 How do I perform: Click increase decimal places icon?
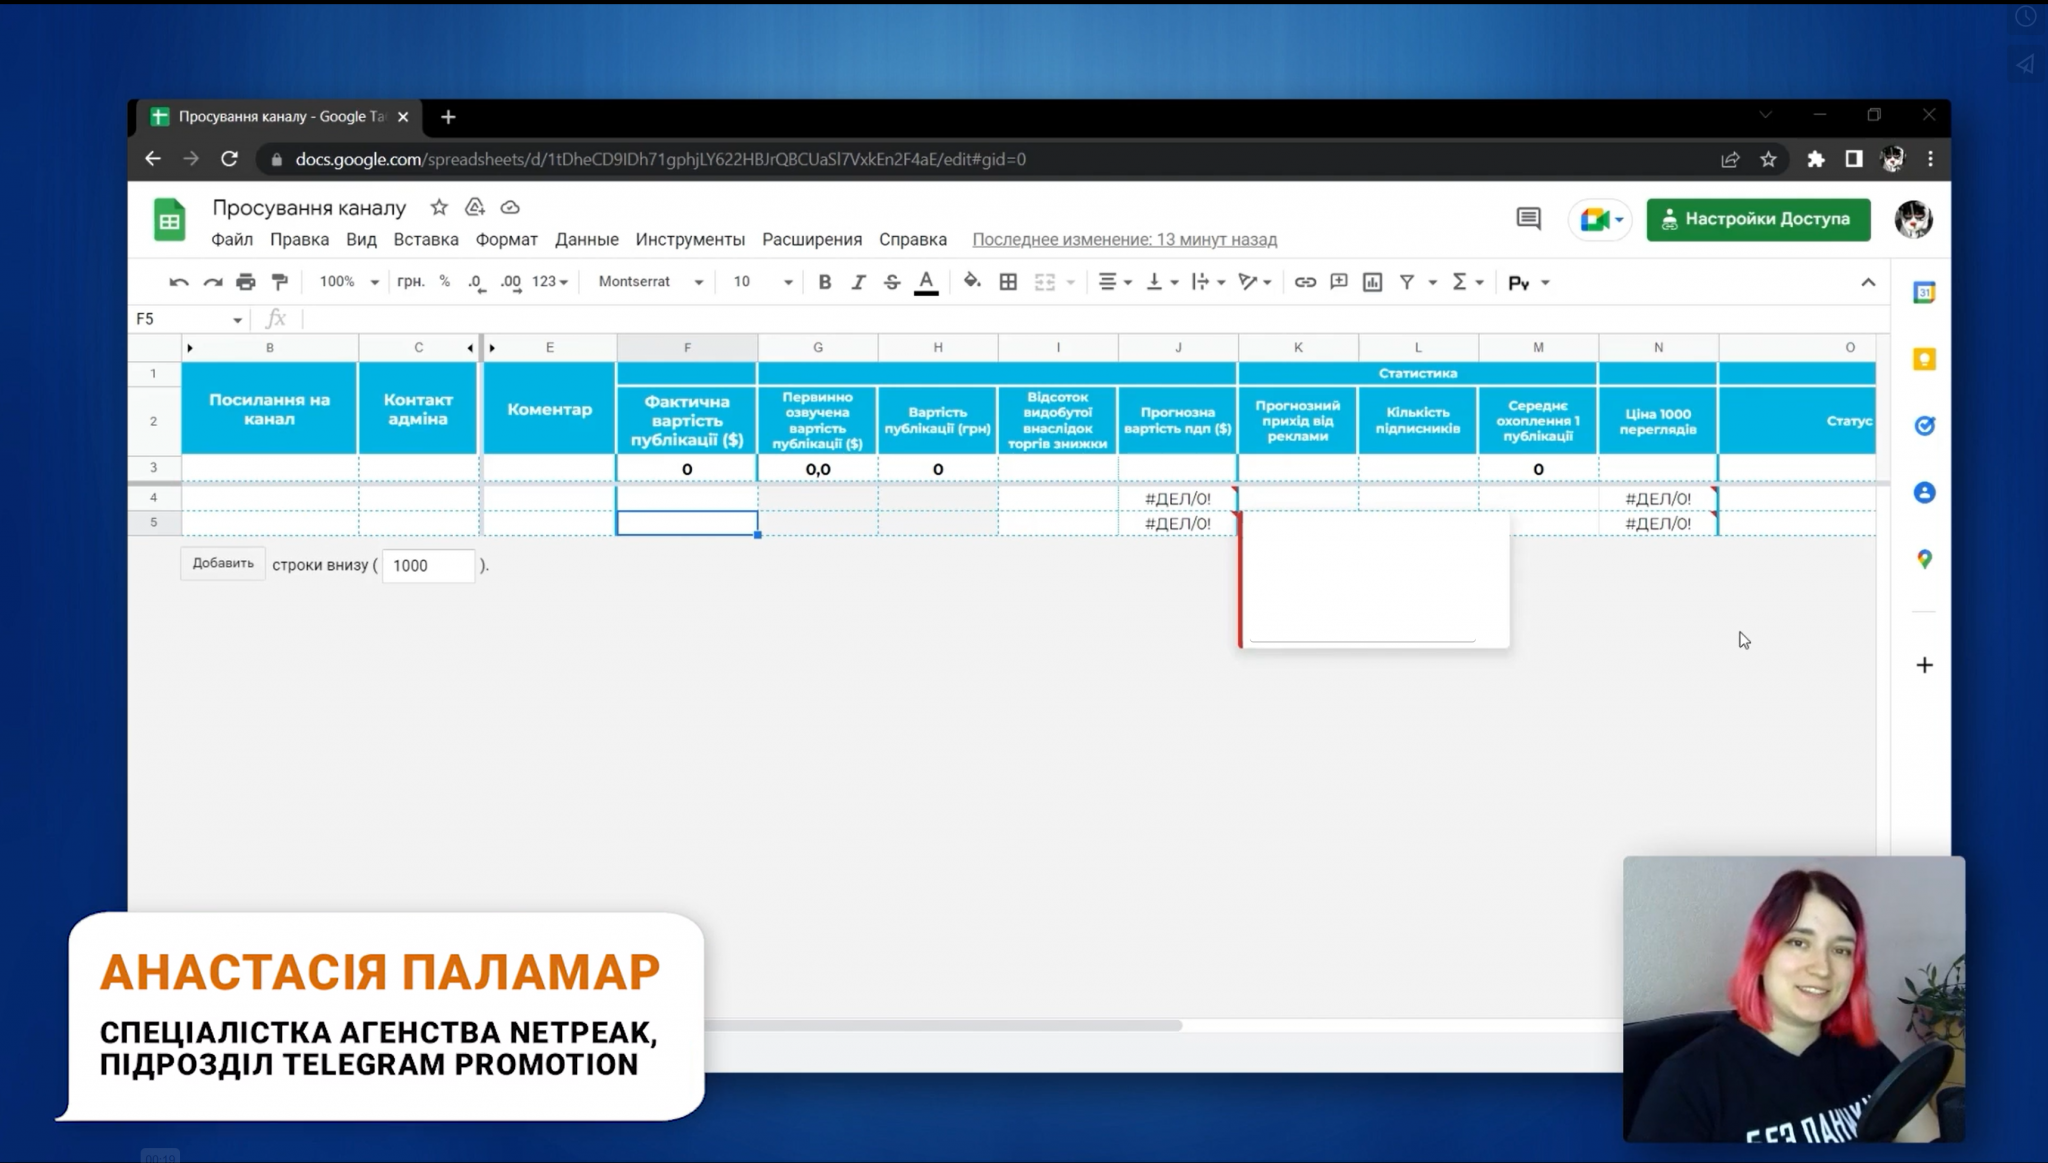tap(511, 282)
